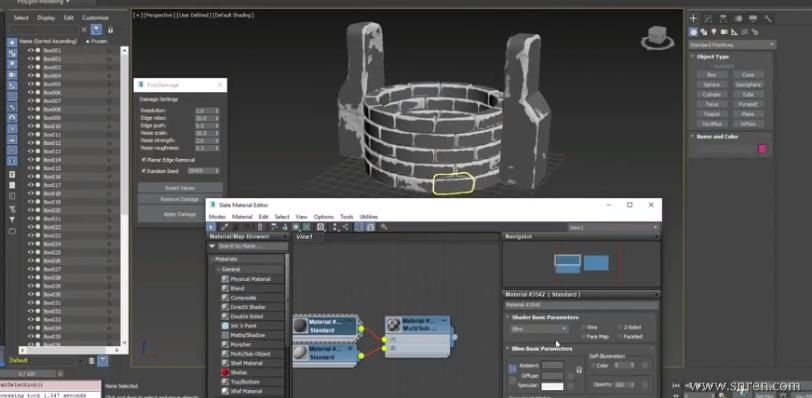This screenshot has width=812, height=398.
Task: Open the Material menu in Slate editor
Action: tap(242, 217)
